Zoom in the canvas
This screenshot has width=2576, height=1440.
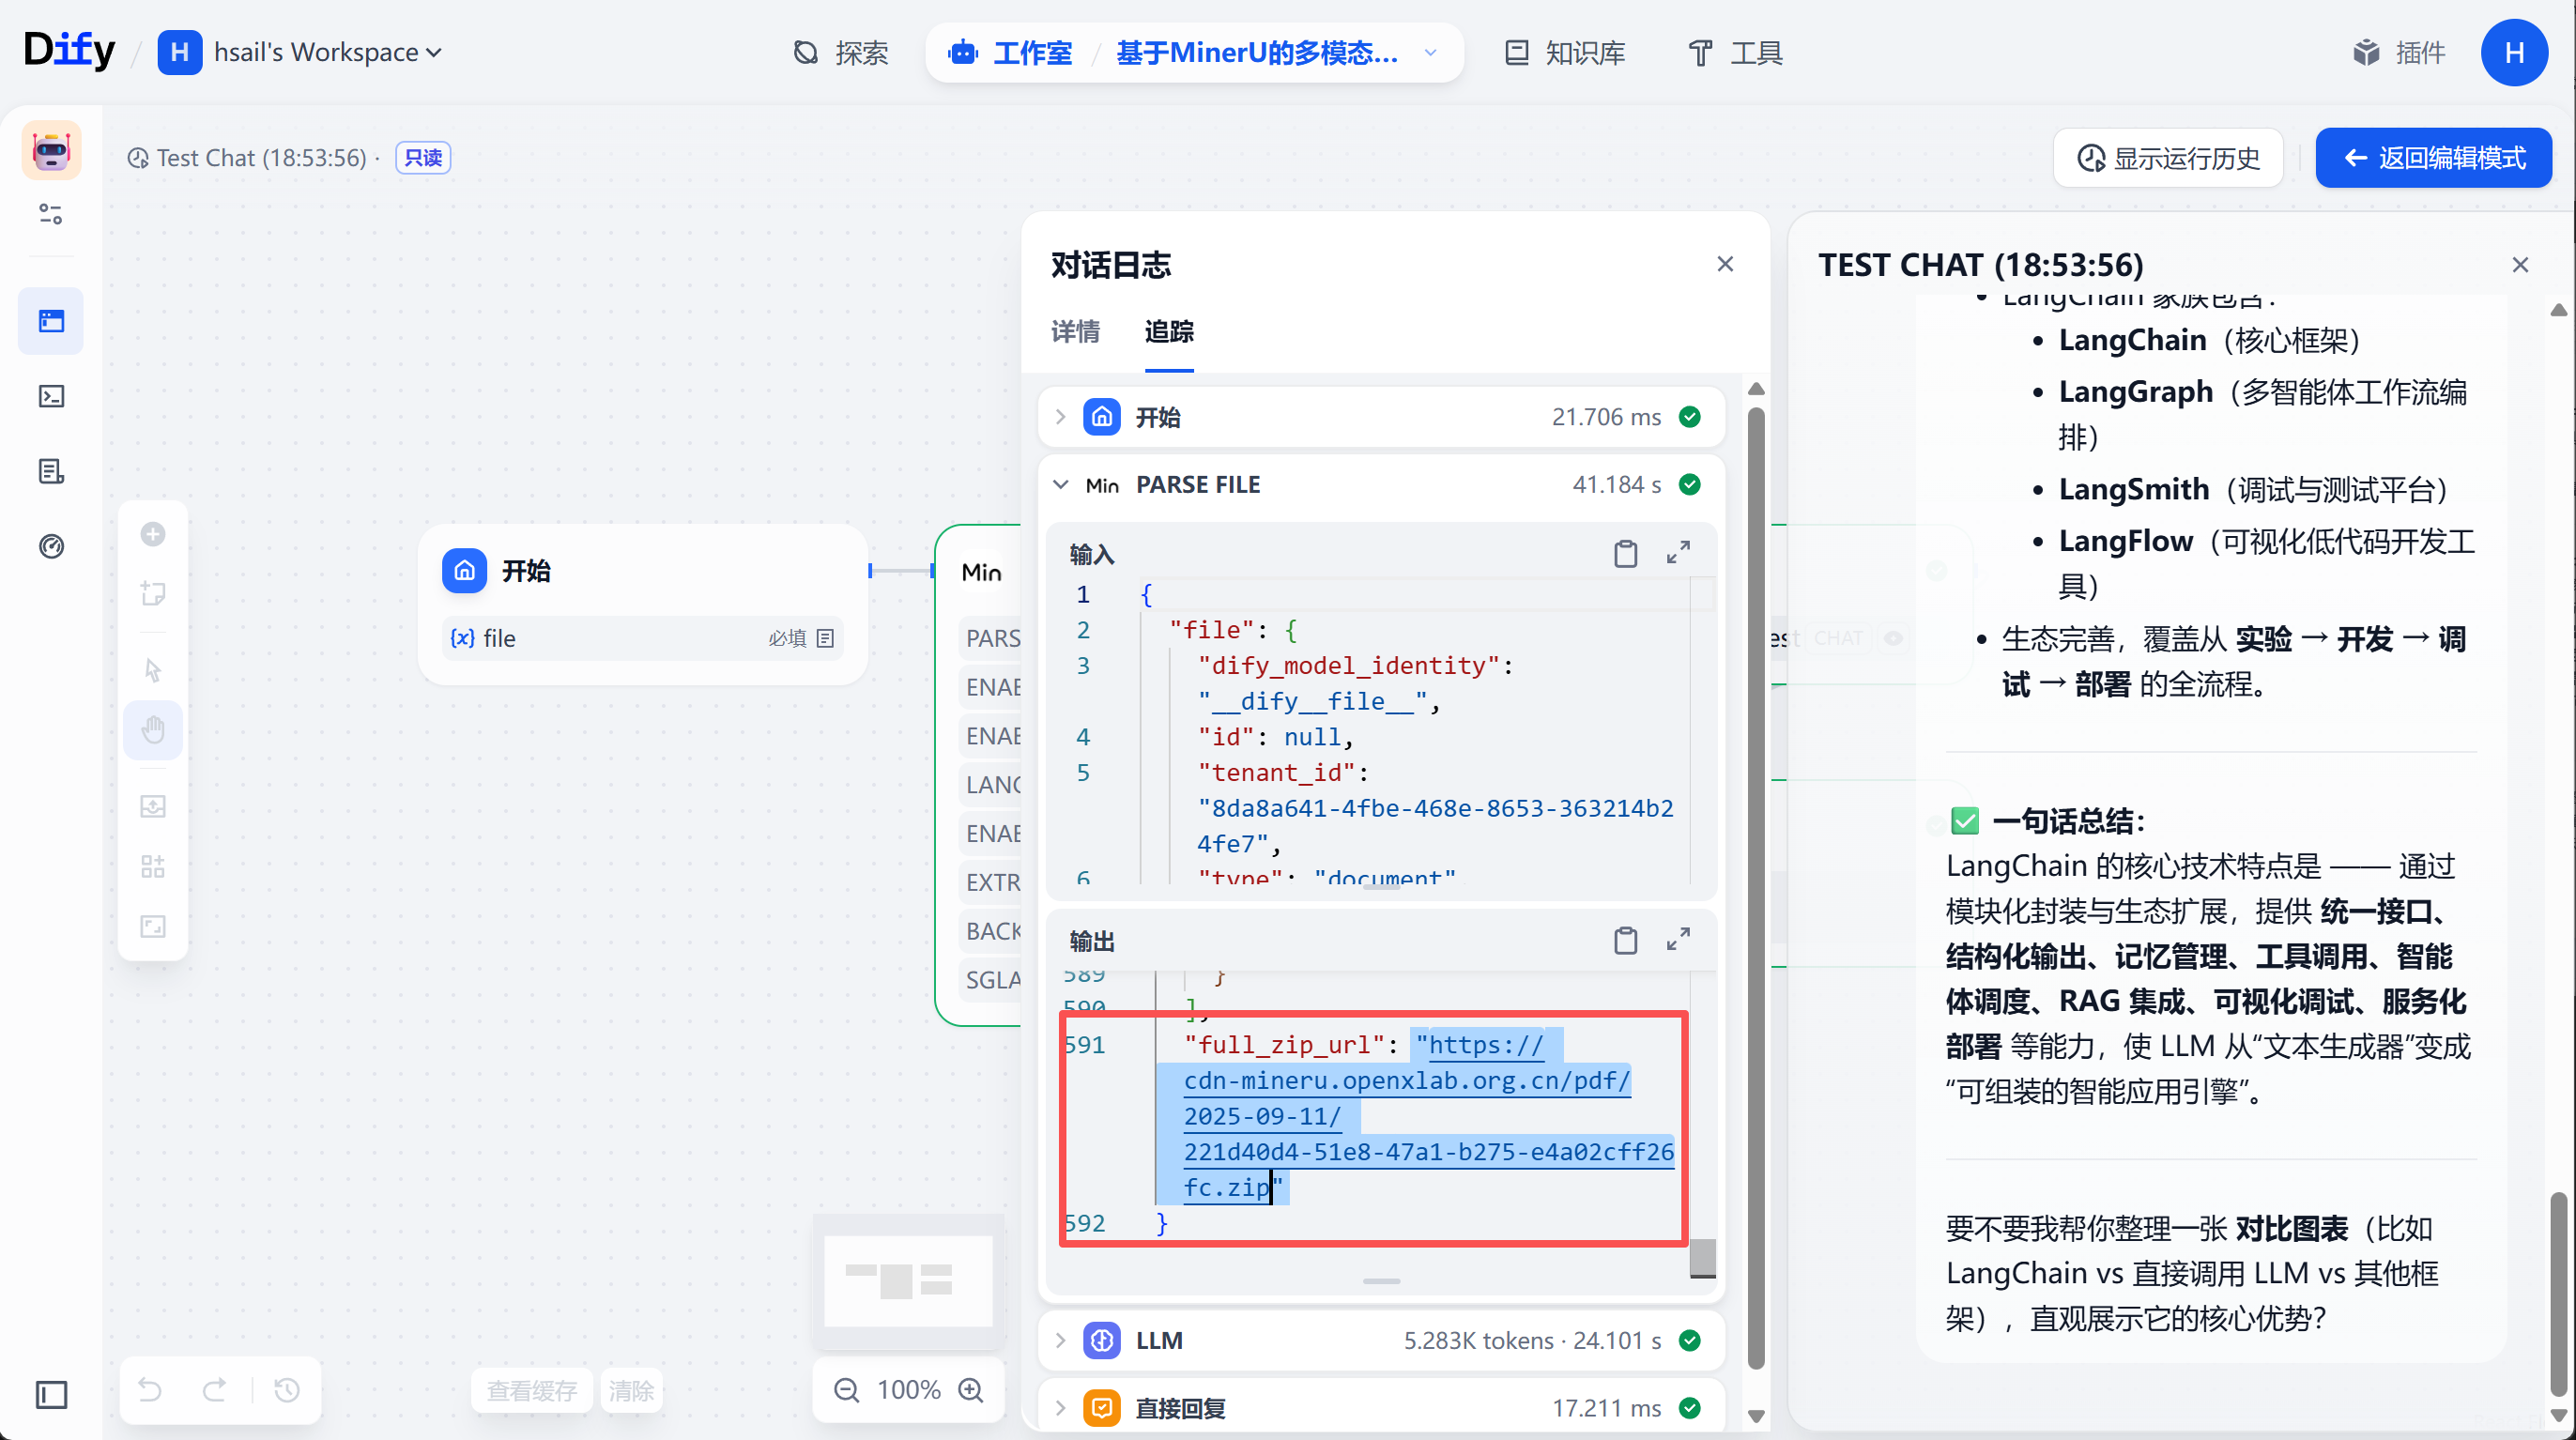click(x=971, y=1389)
